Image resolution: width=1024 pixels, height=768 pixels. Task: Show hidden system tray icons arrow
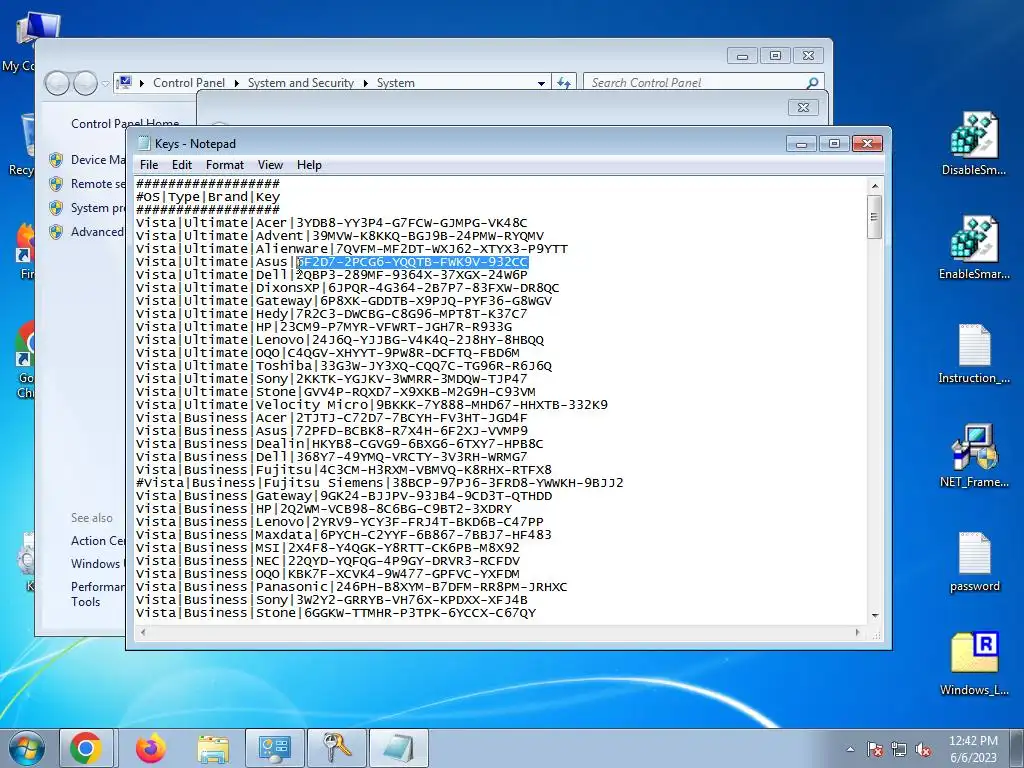[x=850, y=749]
